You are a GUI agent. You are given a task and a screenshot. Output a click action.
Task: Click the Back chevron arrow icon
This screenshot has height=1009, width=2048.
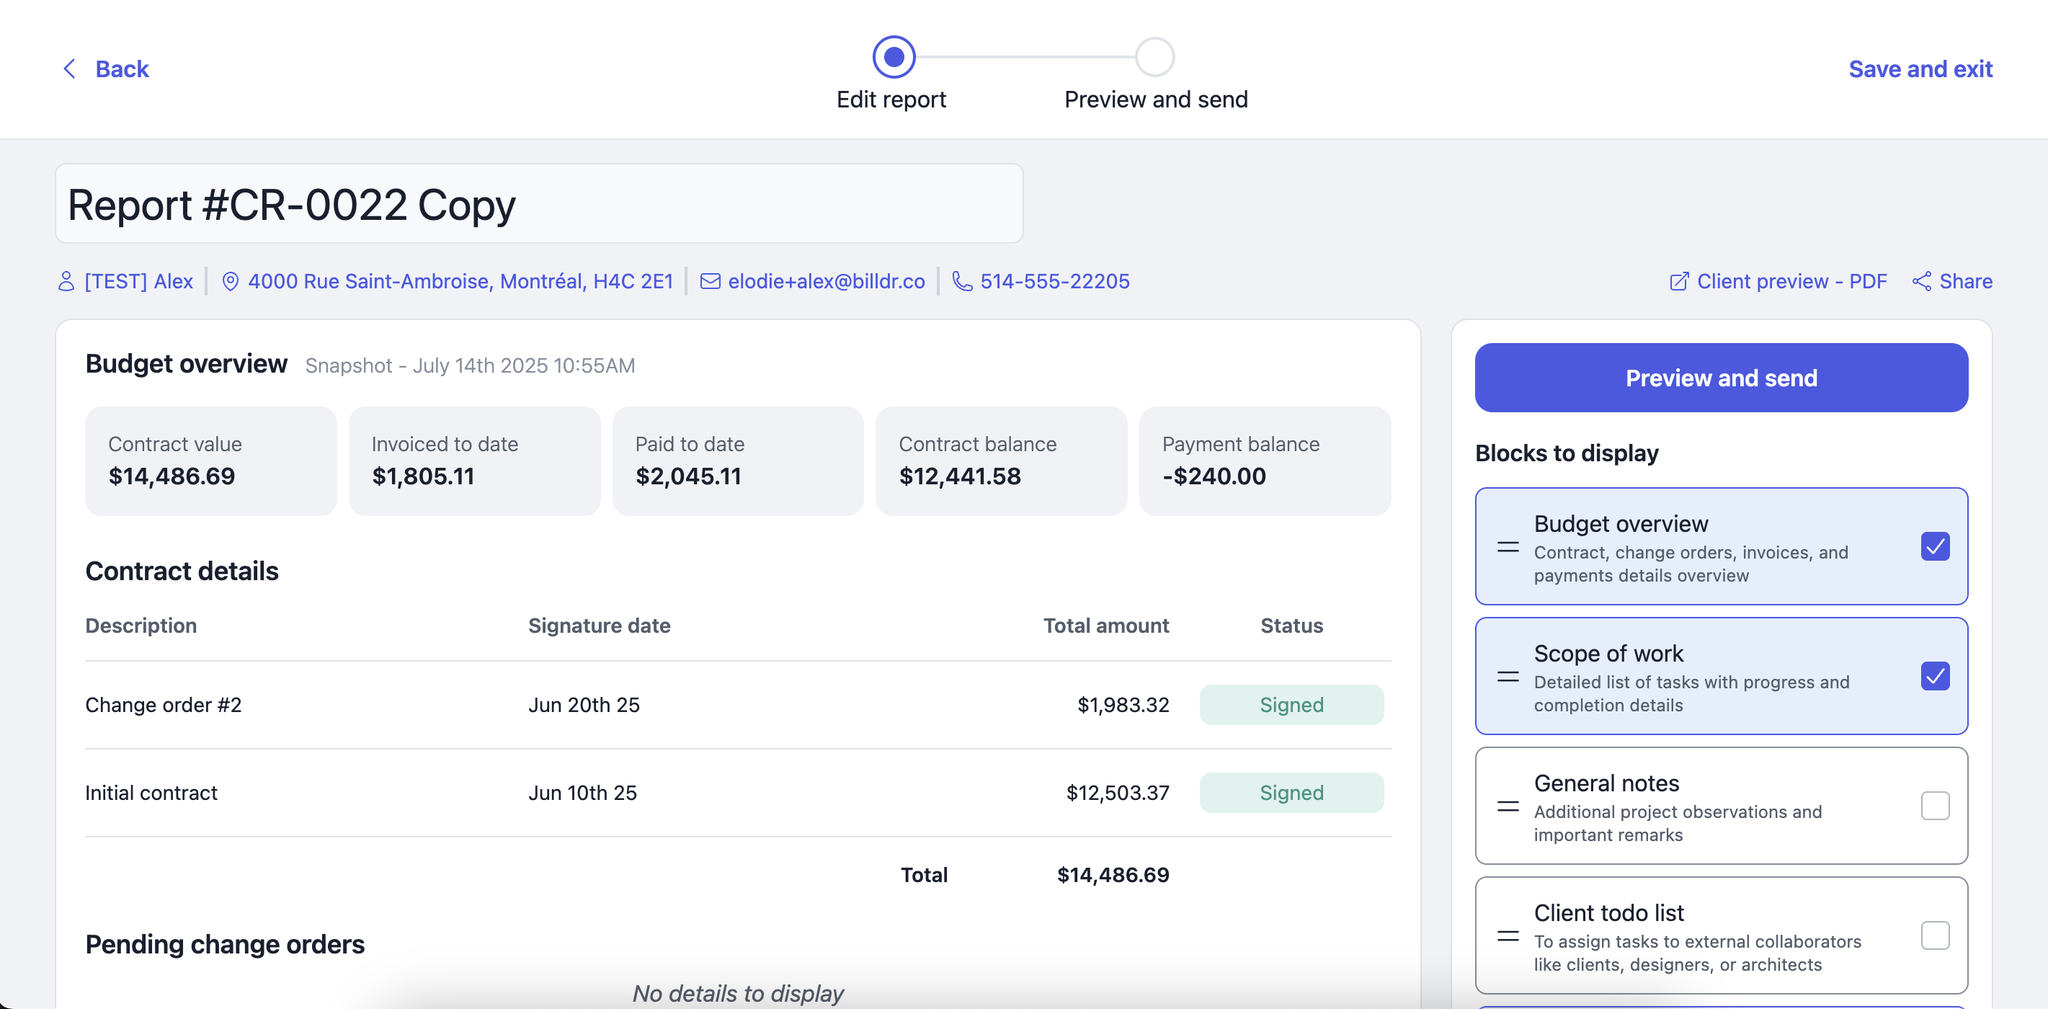pyautogui.click(x=69, y=69)
